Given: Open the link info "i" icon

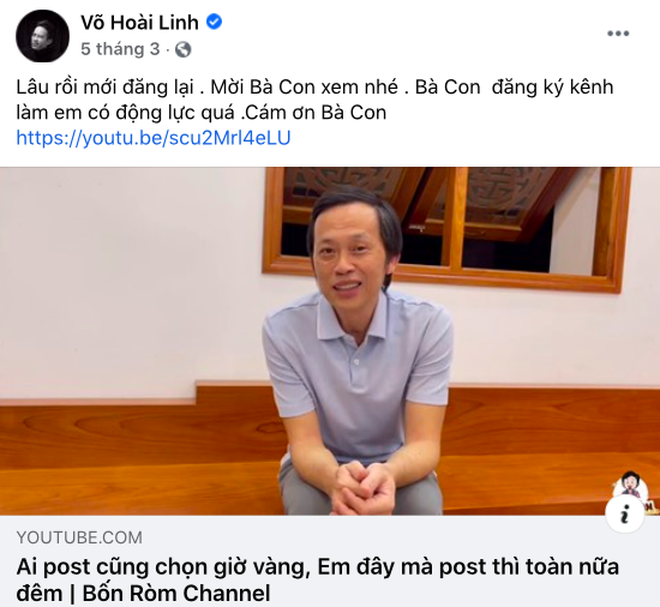Looking at the screenshot, I should pyautogui.click(x=624, y=514).
